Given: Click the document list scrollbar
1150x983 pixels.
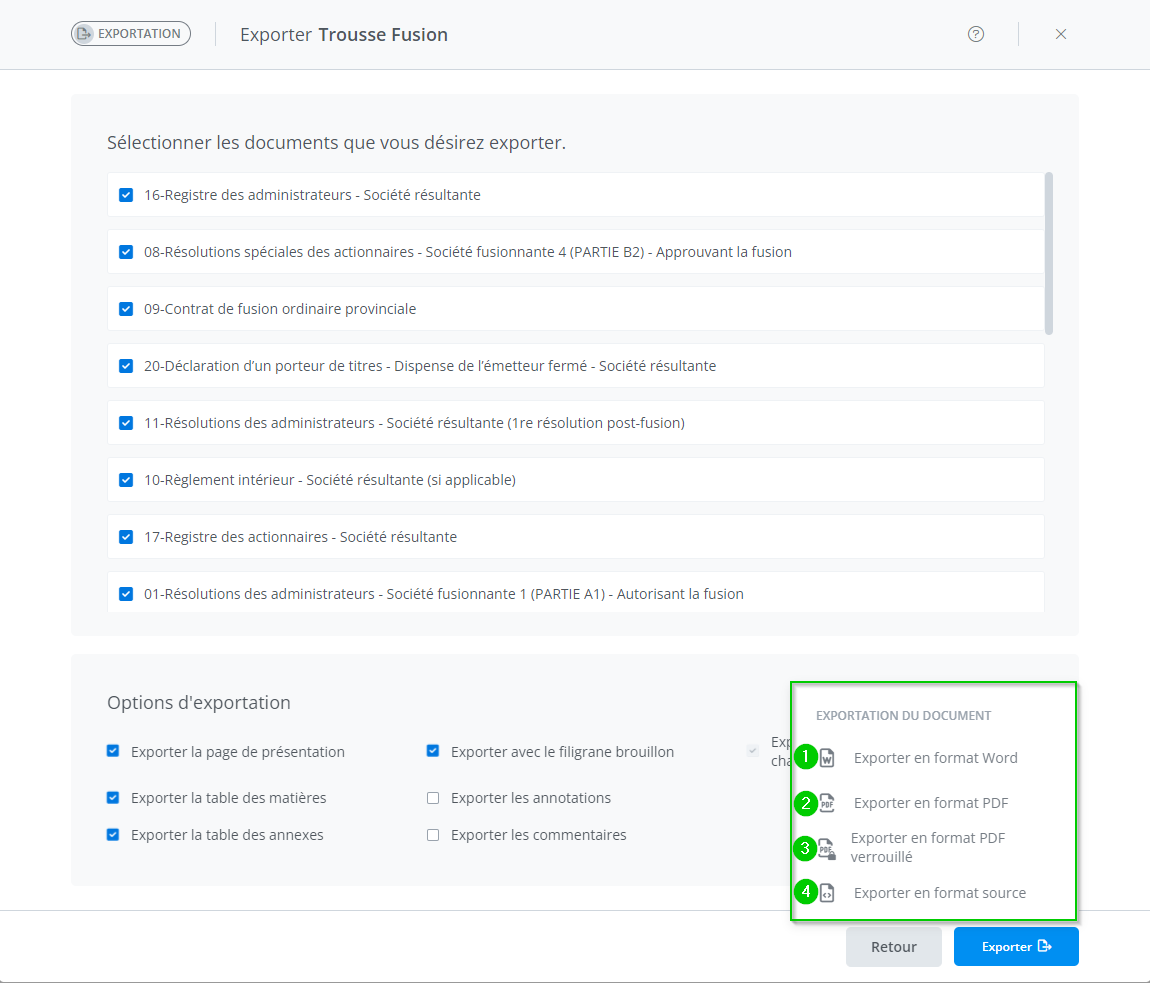Looking at the screenshot, I should (1048, 253).
